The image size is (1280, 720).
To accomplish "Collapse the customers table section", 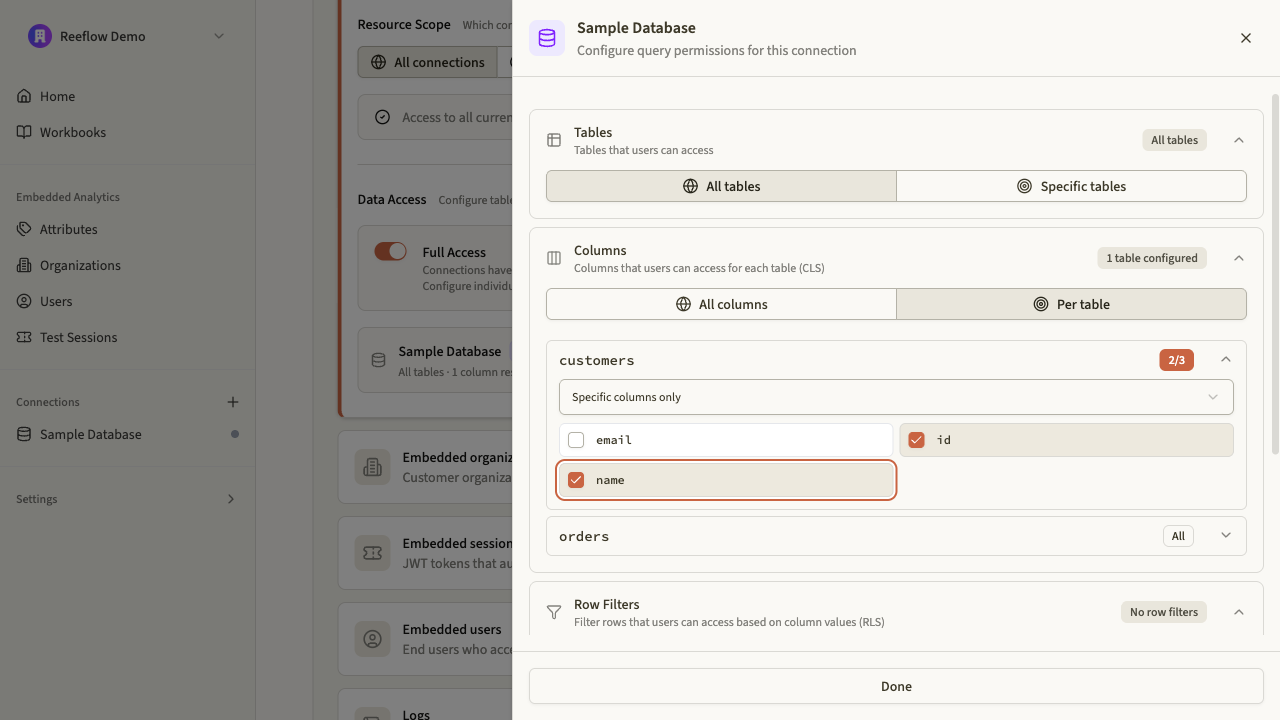I will [x=1226, y=360].
